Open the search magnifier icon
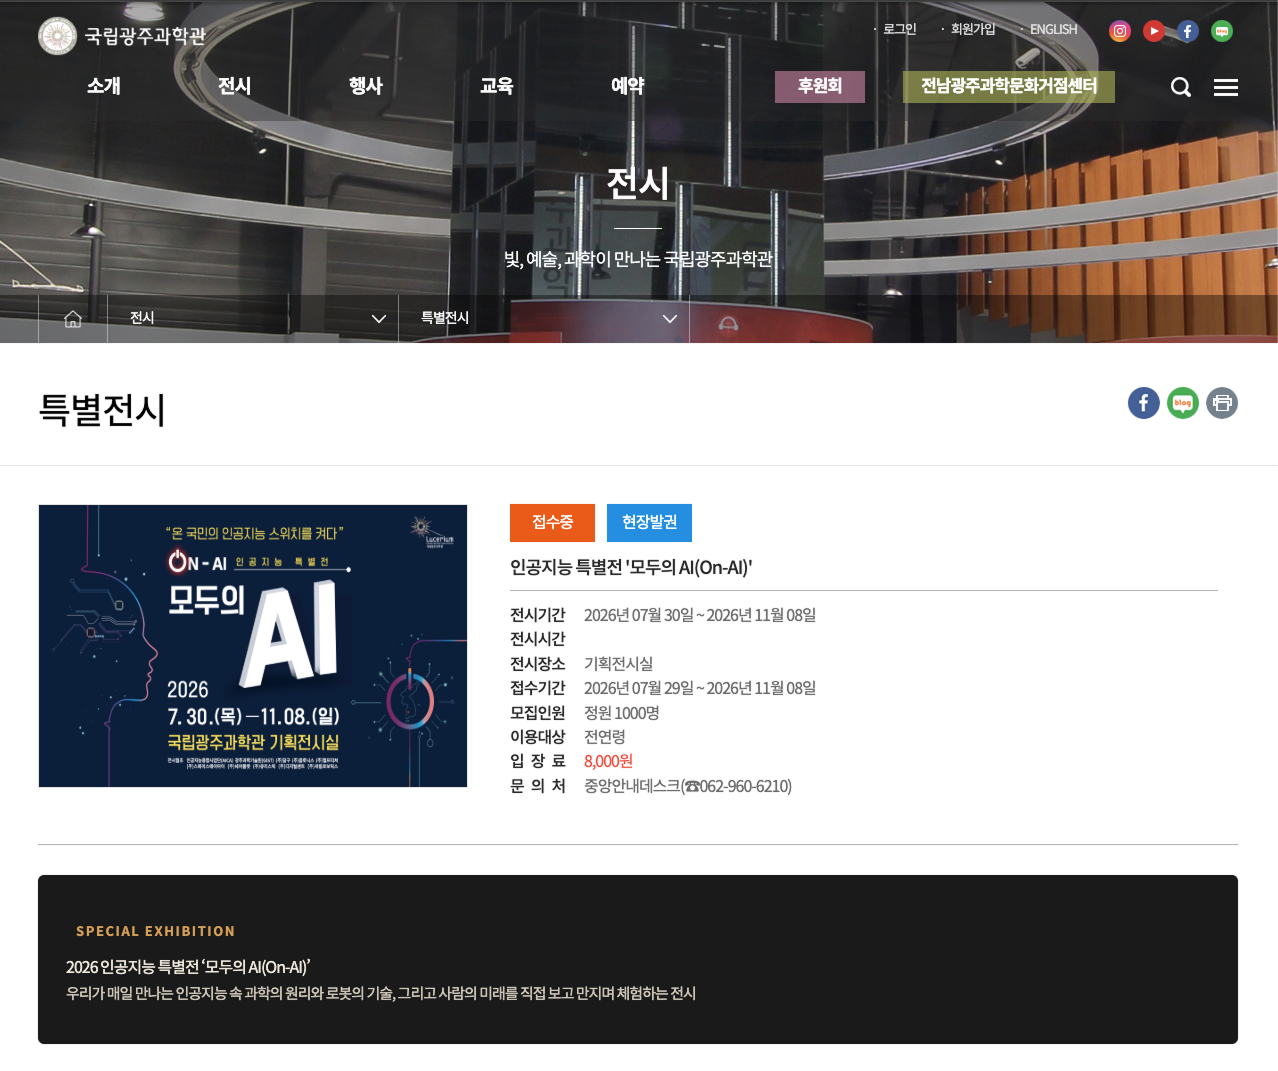Viewport: 1278px width, 1071px height. (1181, 87)
